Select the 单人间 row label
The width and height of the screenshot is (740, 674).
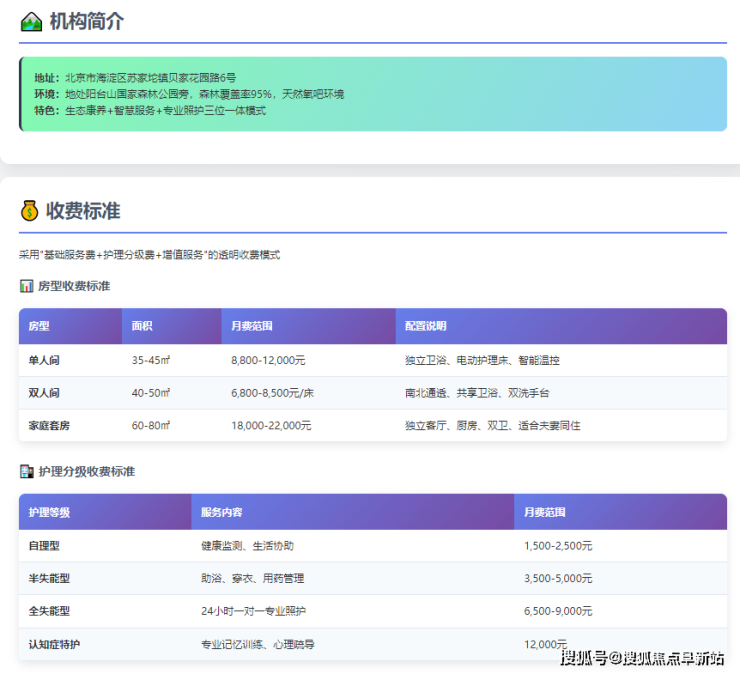[x=44, y=360]
